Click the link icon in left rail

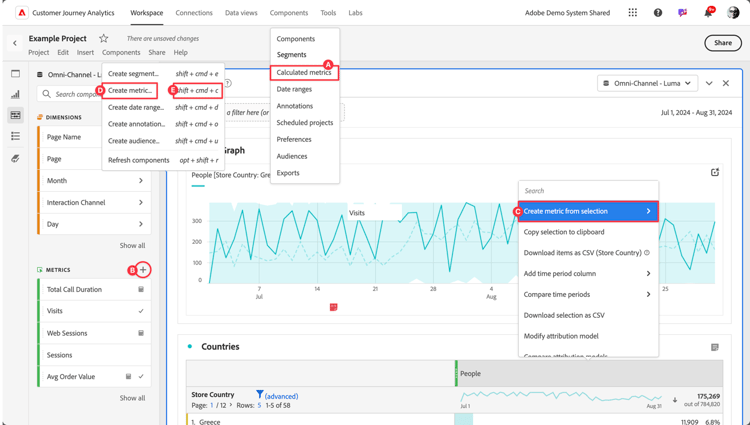point(15,158)
